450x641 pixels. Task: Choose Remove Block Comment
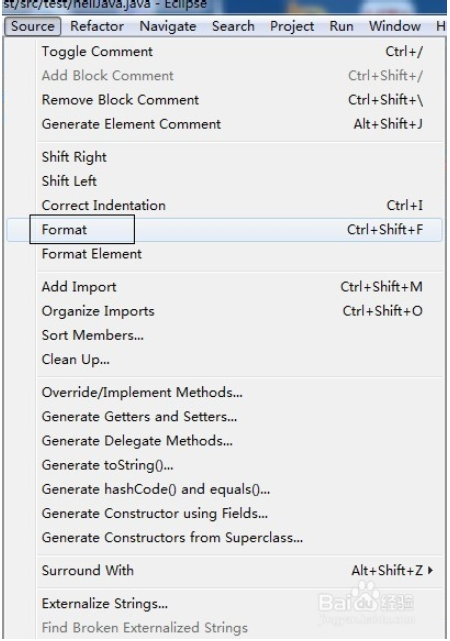[x=225, y=100]
